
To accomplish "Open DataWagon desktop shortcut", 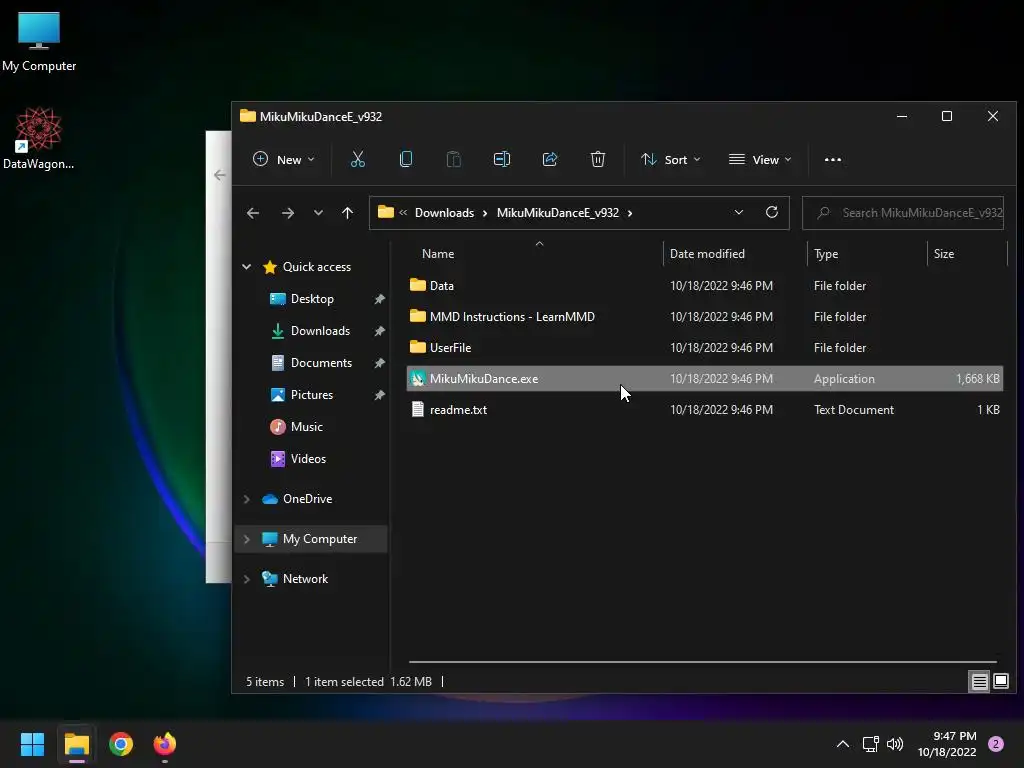I will (39, 138).
